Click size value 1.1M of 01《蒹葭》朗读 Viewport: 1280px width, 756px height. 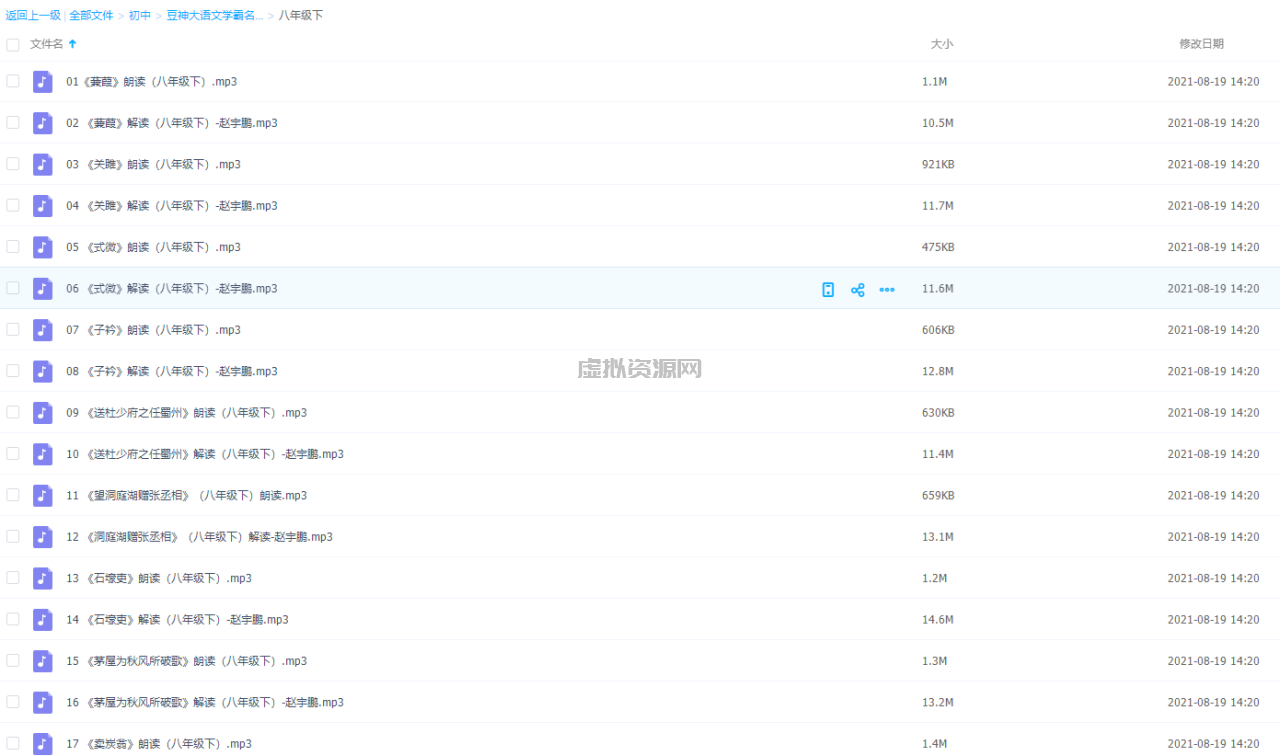(934, 82)
